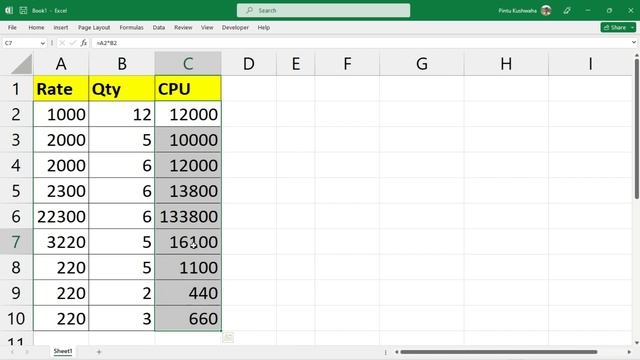Switch to the Page Layout tab

coord(94,27)
